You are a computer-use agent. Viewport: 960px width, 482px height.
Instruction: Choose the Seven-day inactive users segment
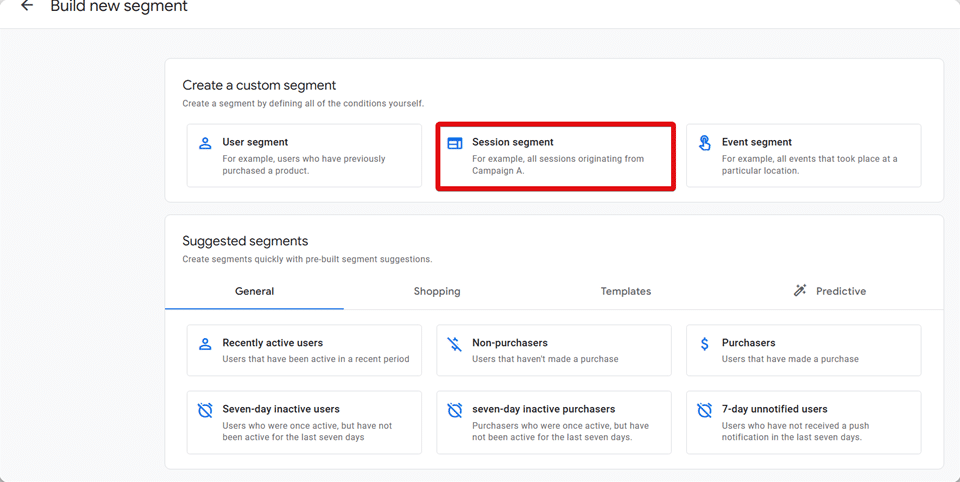[x=304, y=423]
